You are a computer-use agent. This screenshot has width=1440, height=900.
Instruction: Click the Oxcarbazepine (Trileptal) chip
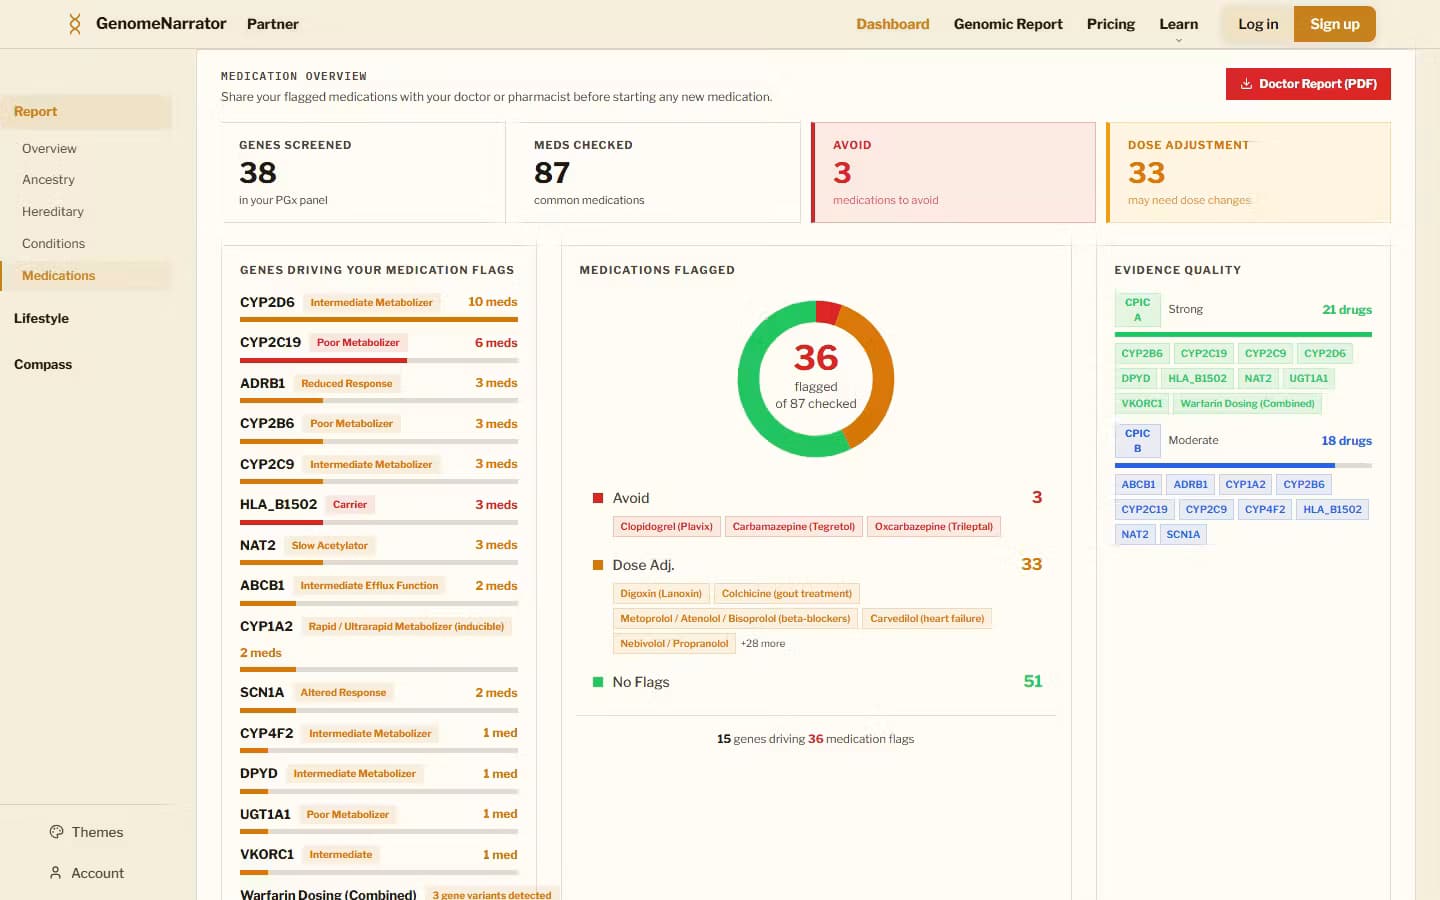click(934, 527)
